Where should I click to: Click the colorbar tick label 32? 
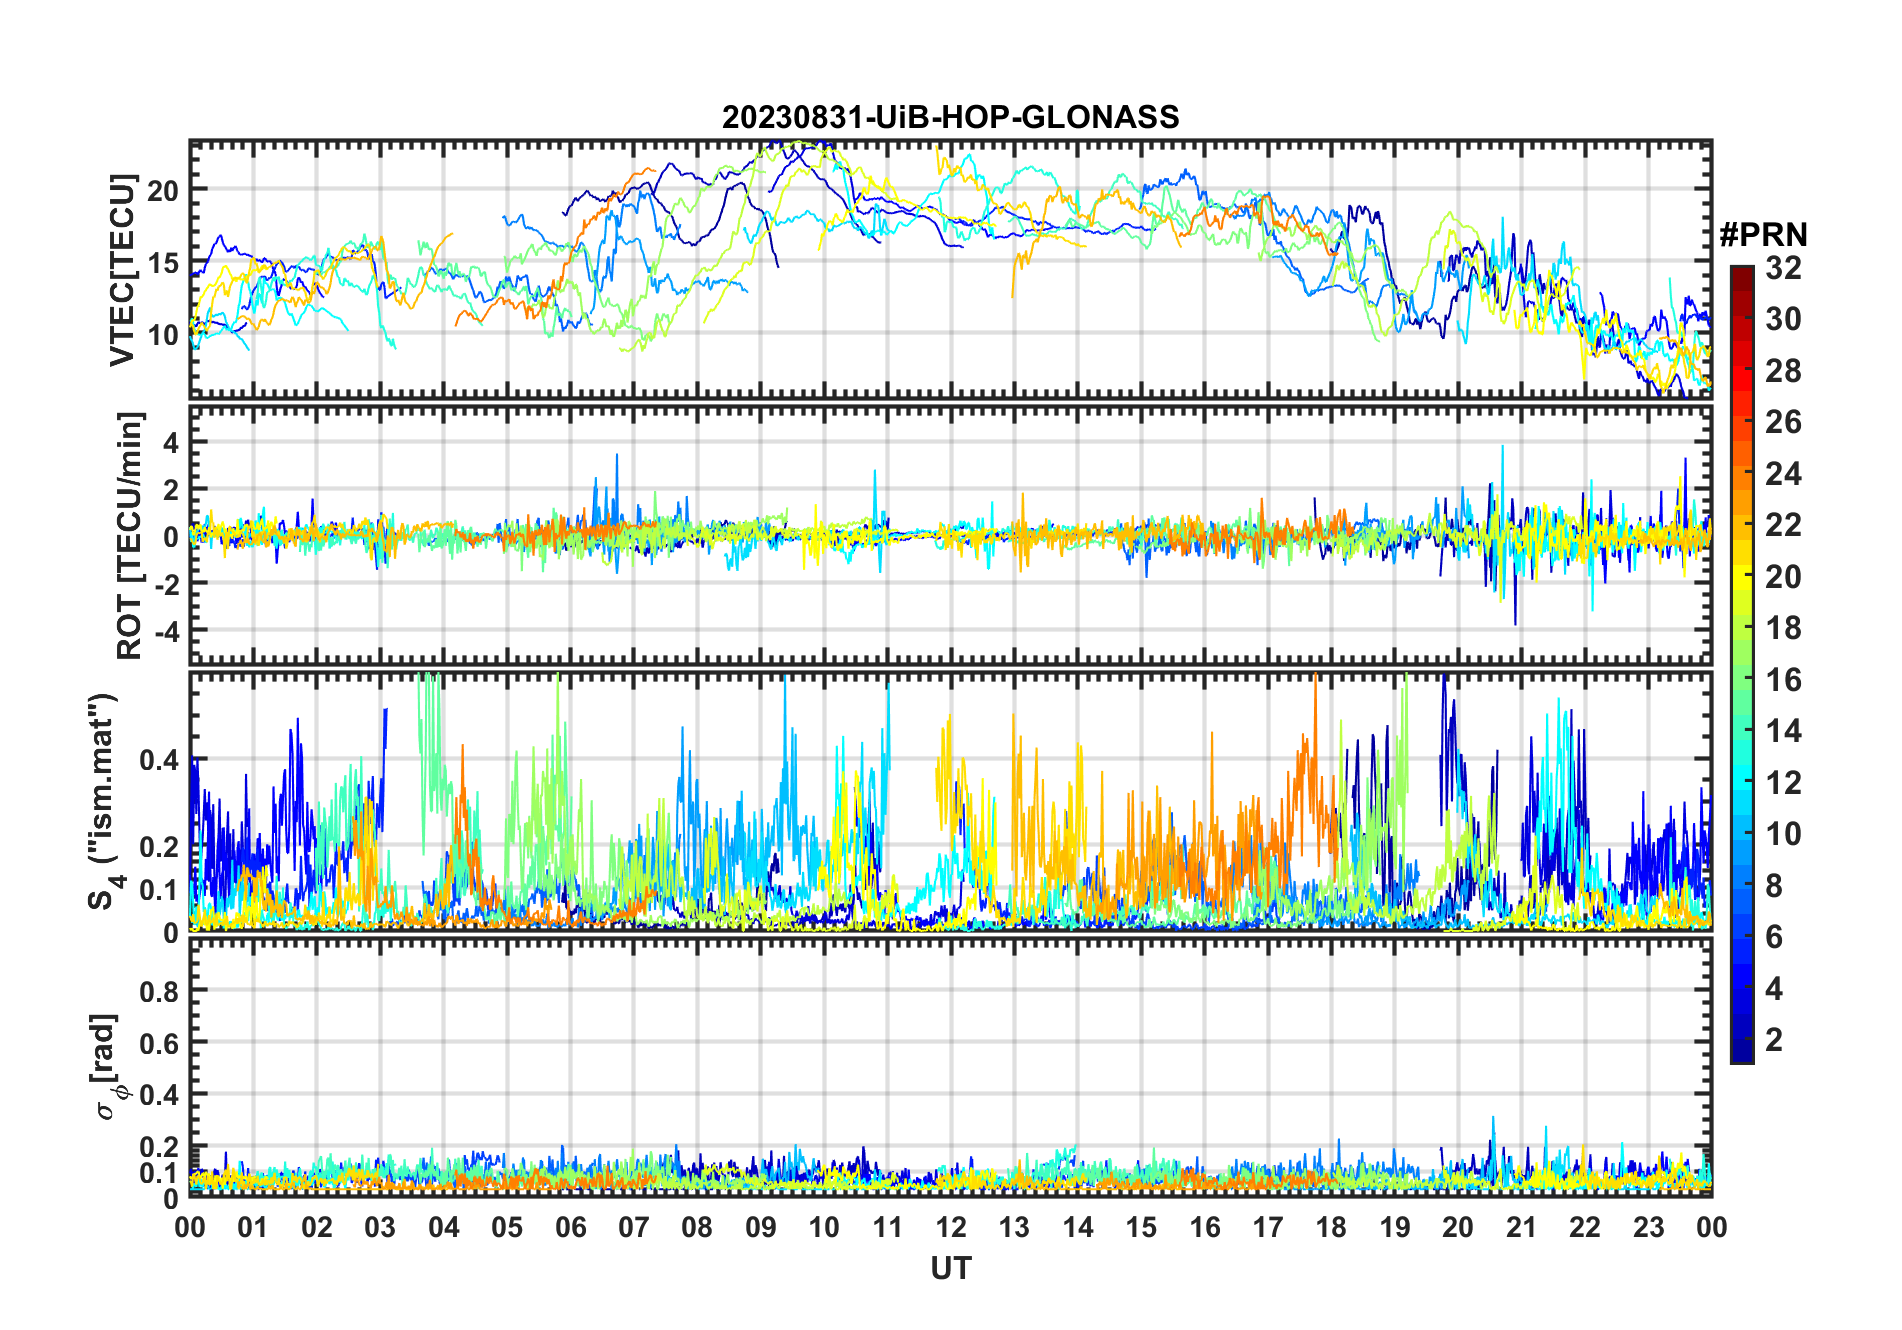point(1783,268)
